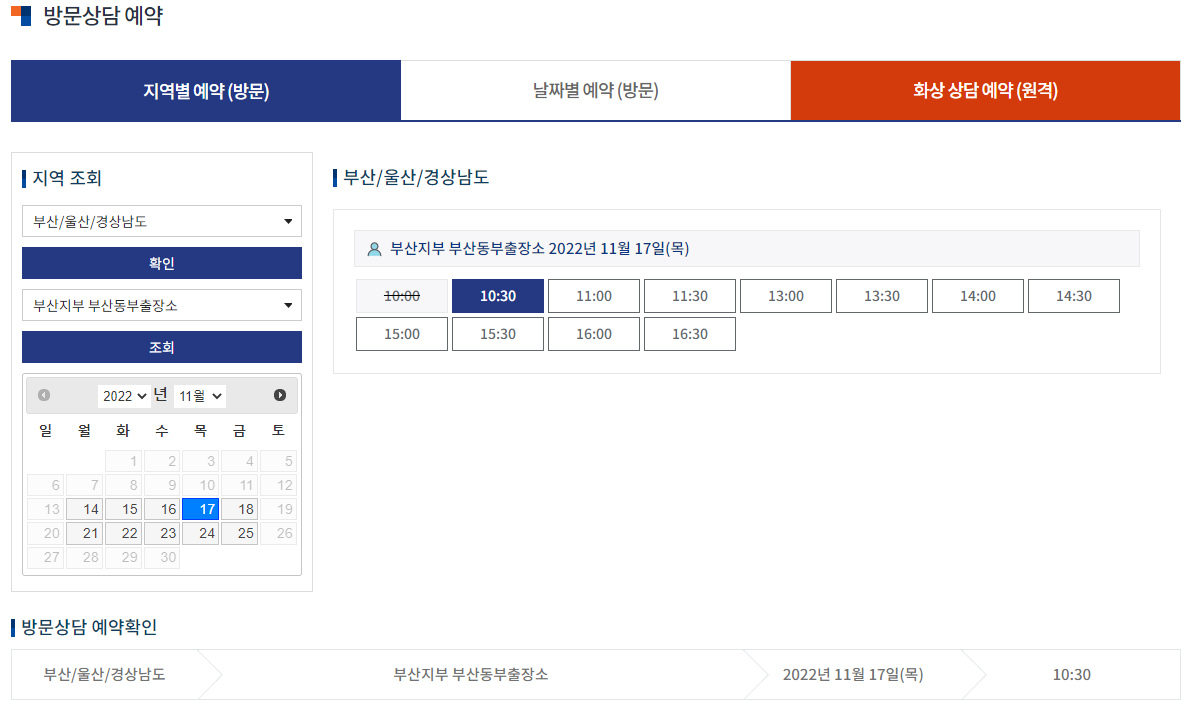1197x717 pixels.
Task: Select the 14:30 time slot
Action: point(1073,295)
